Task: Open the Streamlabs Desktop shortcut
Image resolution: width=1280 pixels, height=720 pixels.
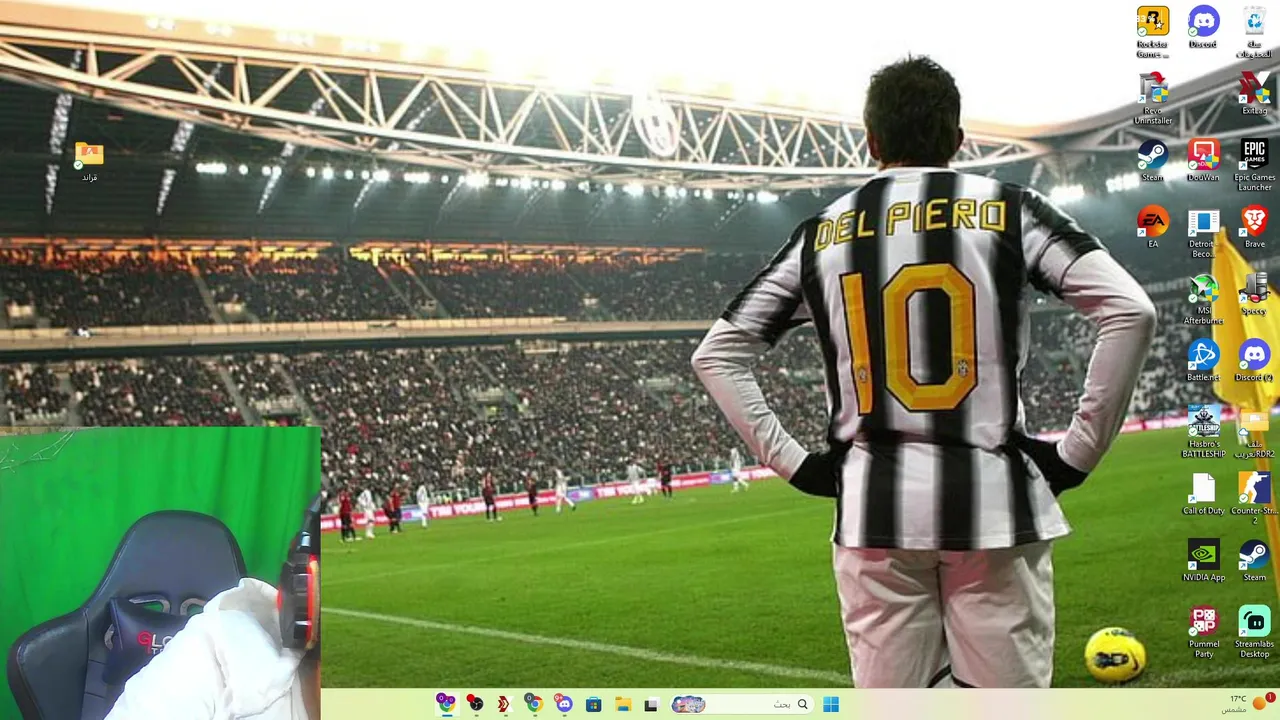Action: [x=1254, y=632]
